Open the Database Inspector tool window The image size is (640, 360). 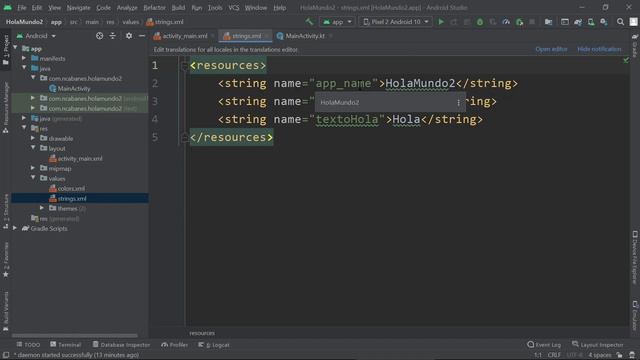coord(121,345)
